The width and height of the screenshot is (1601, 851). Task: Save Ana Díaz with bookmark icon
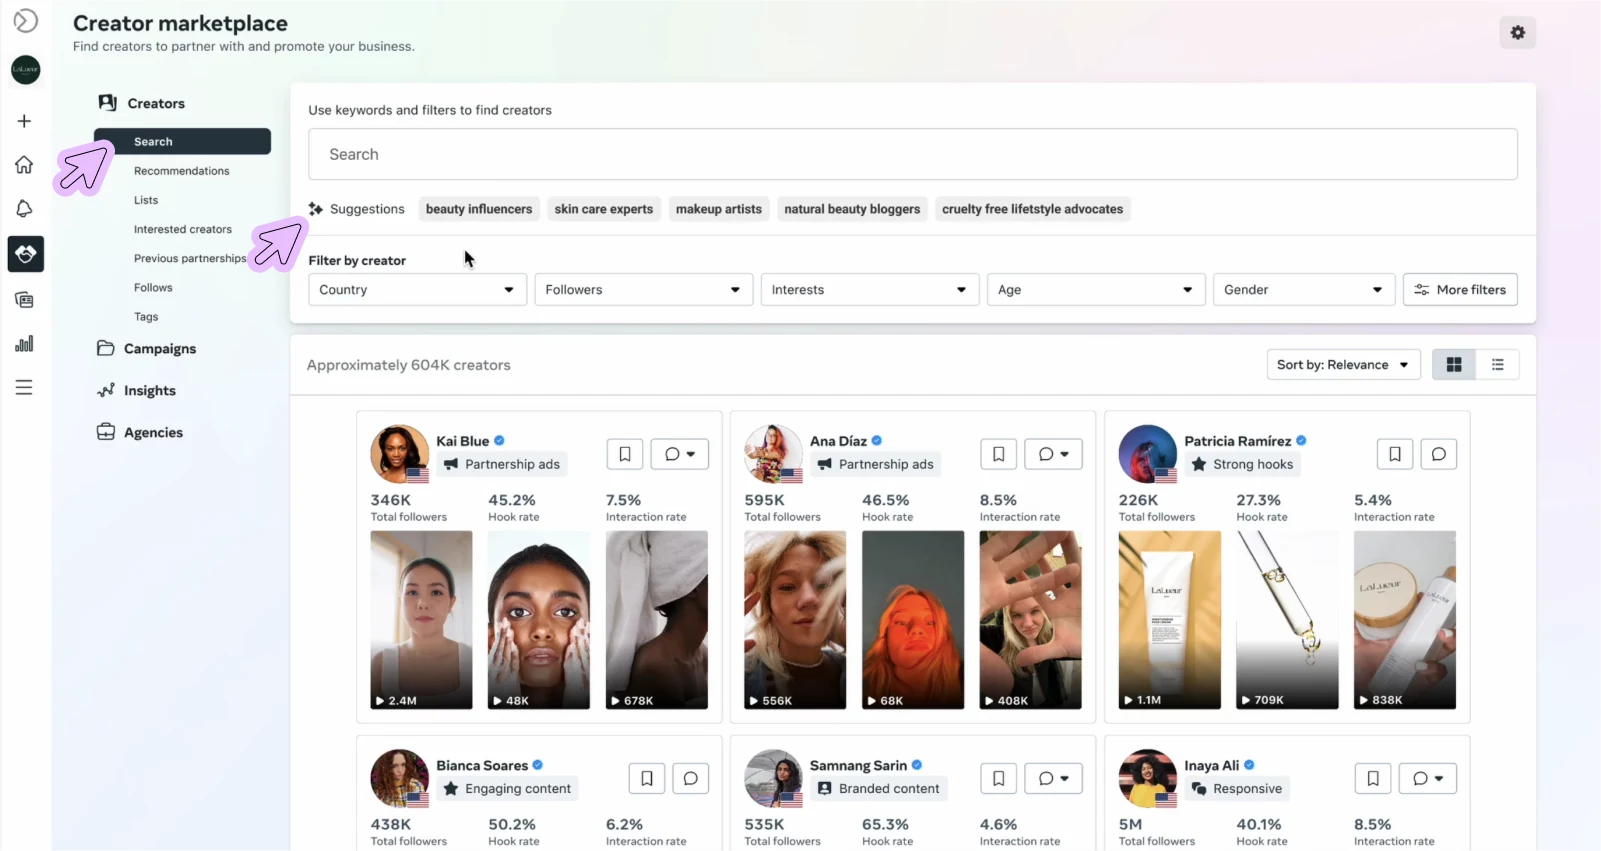[x=998, y=454]
